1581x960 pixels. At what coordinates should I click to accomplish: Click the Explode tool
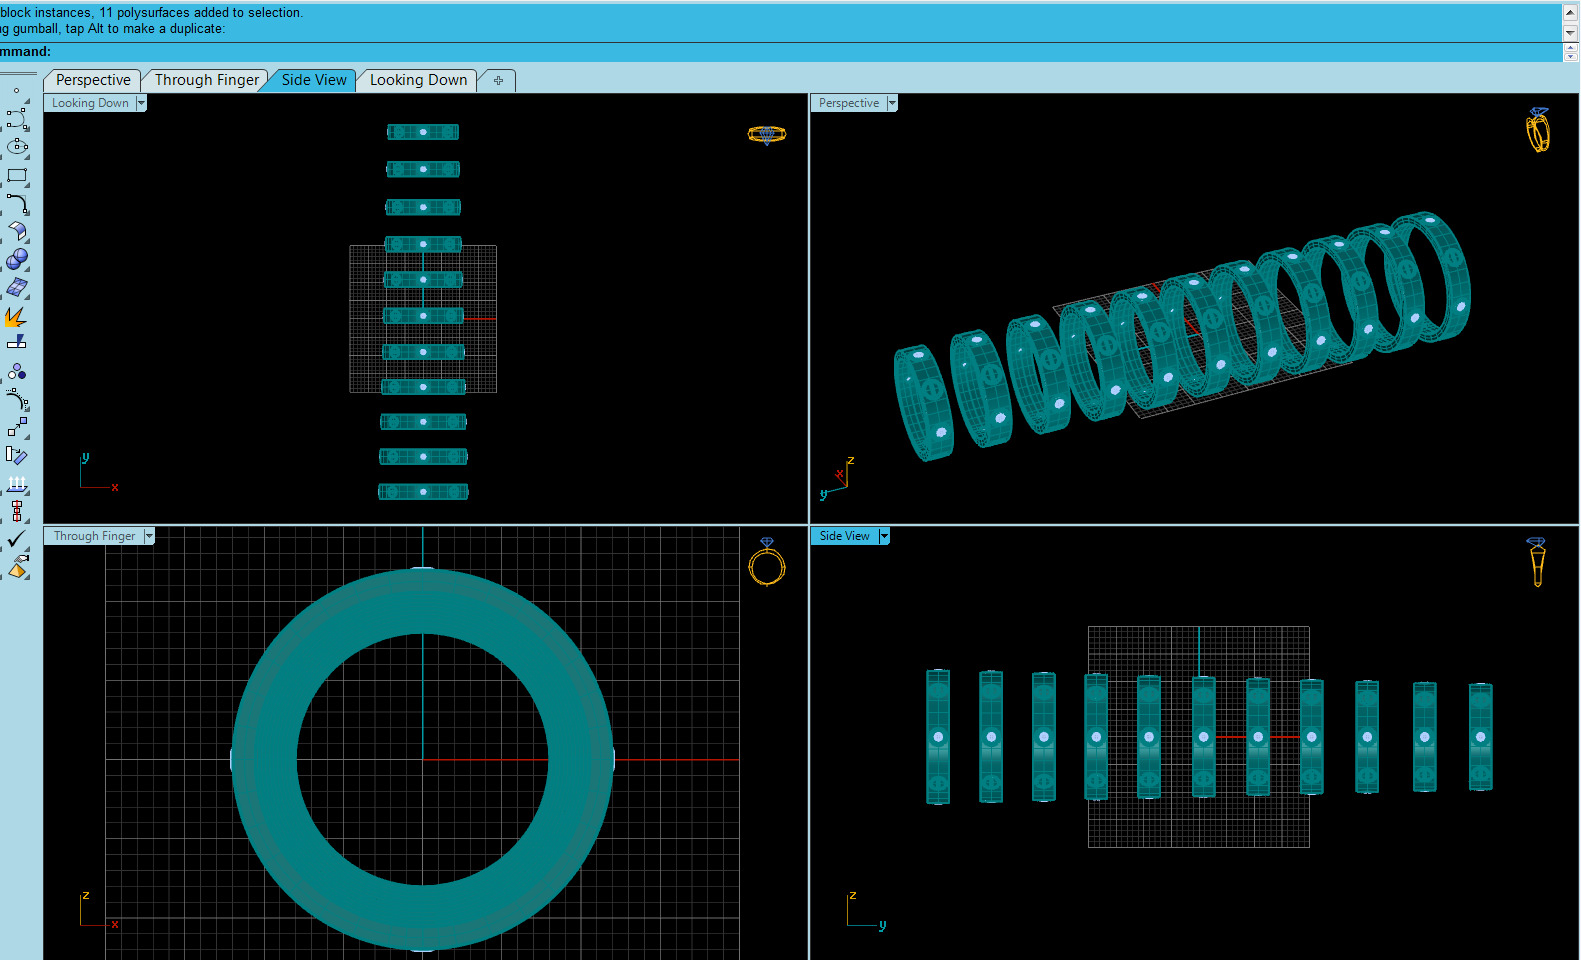16,316
